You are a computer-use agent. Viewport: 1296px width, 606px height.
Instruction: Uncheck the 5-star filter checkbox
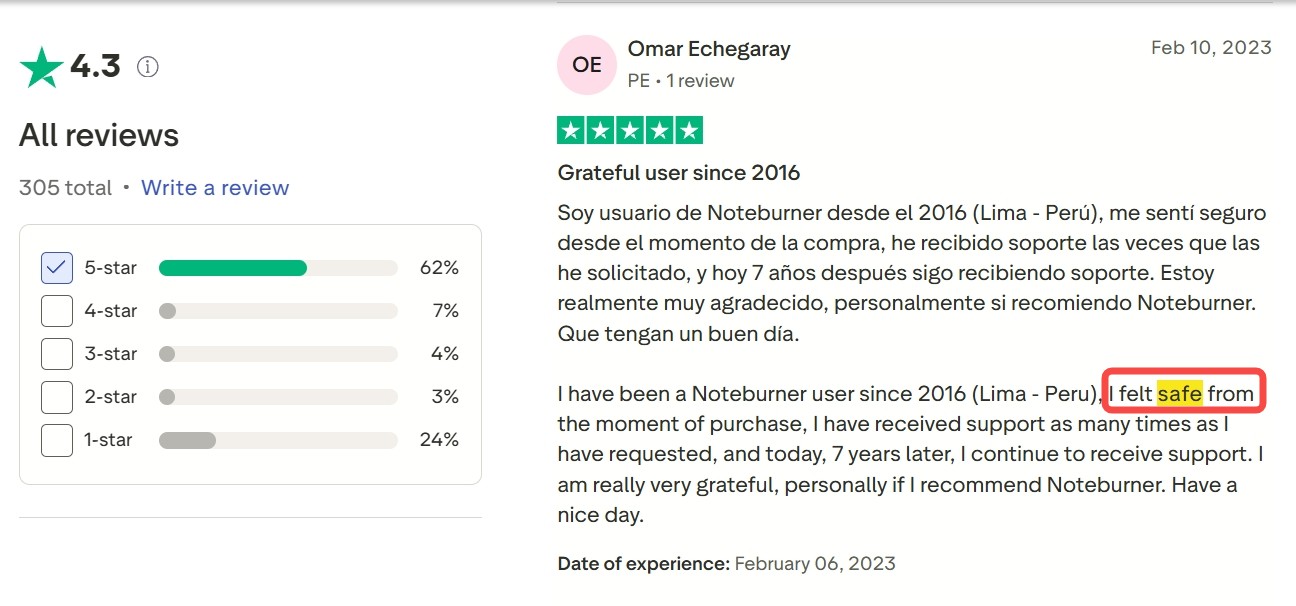click(x=57, y=268)
